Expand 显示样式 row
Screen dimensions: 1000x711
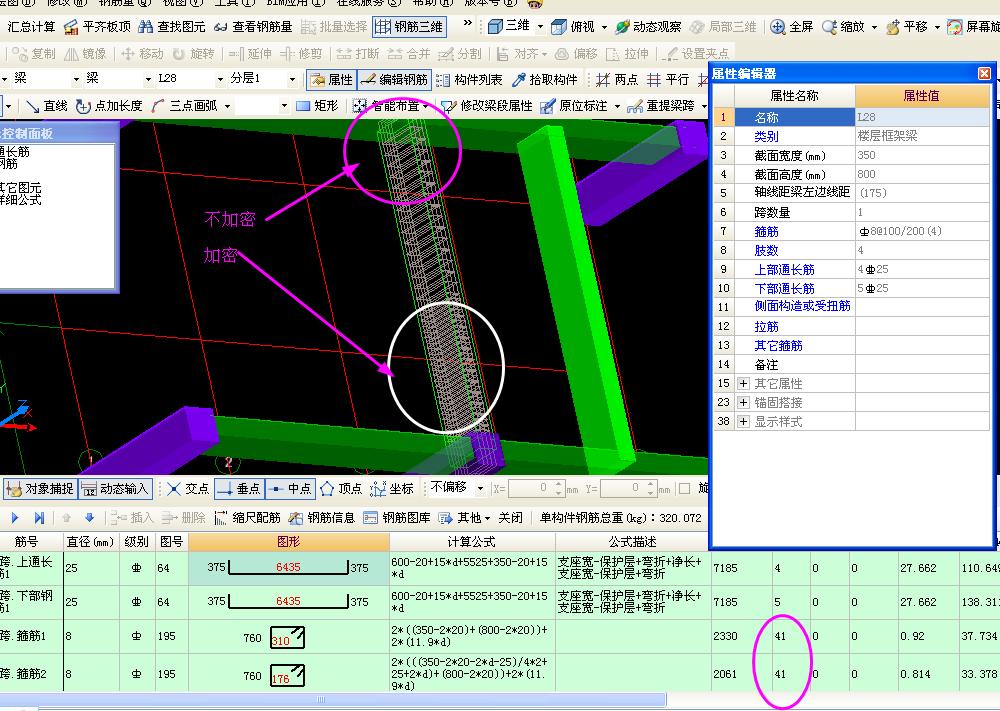(x=743, y=422)
